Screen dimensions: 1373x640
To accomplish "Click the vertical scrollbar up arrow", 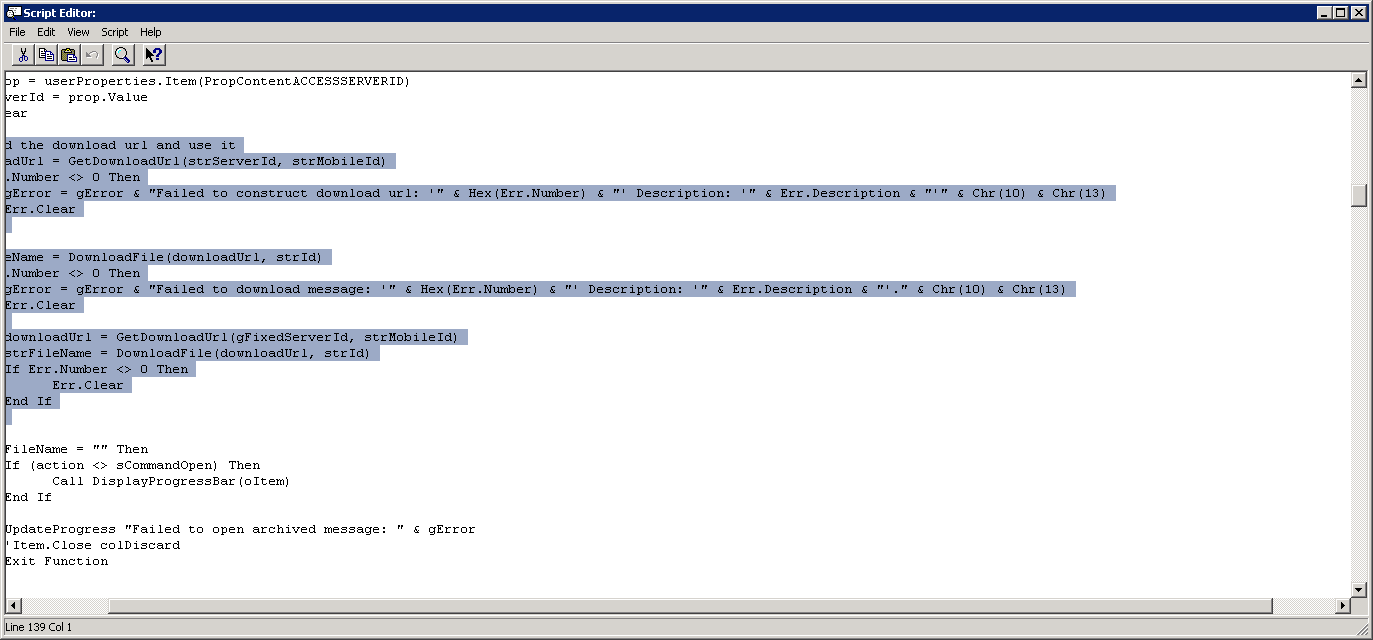I will click(x=1358, y=81).
